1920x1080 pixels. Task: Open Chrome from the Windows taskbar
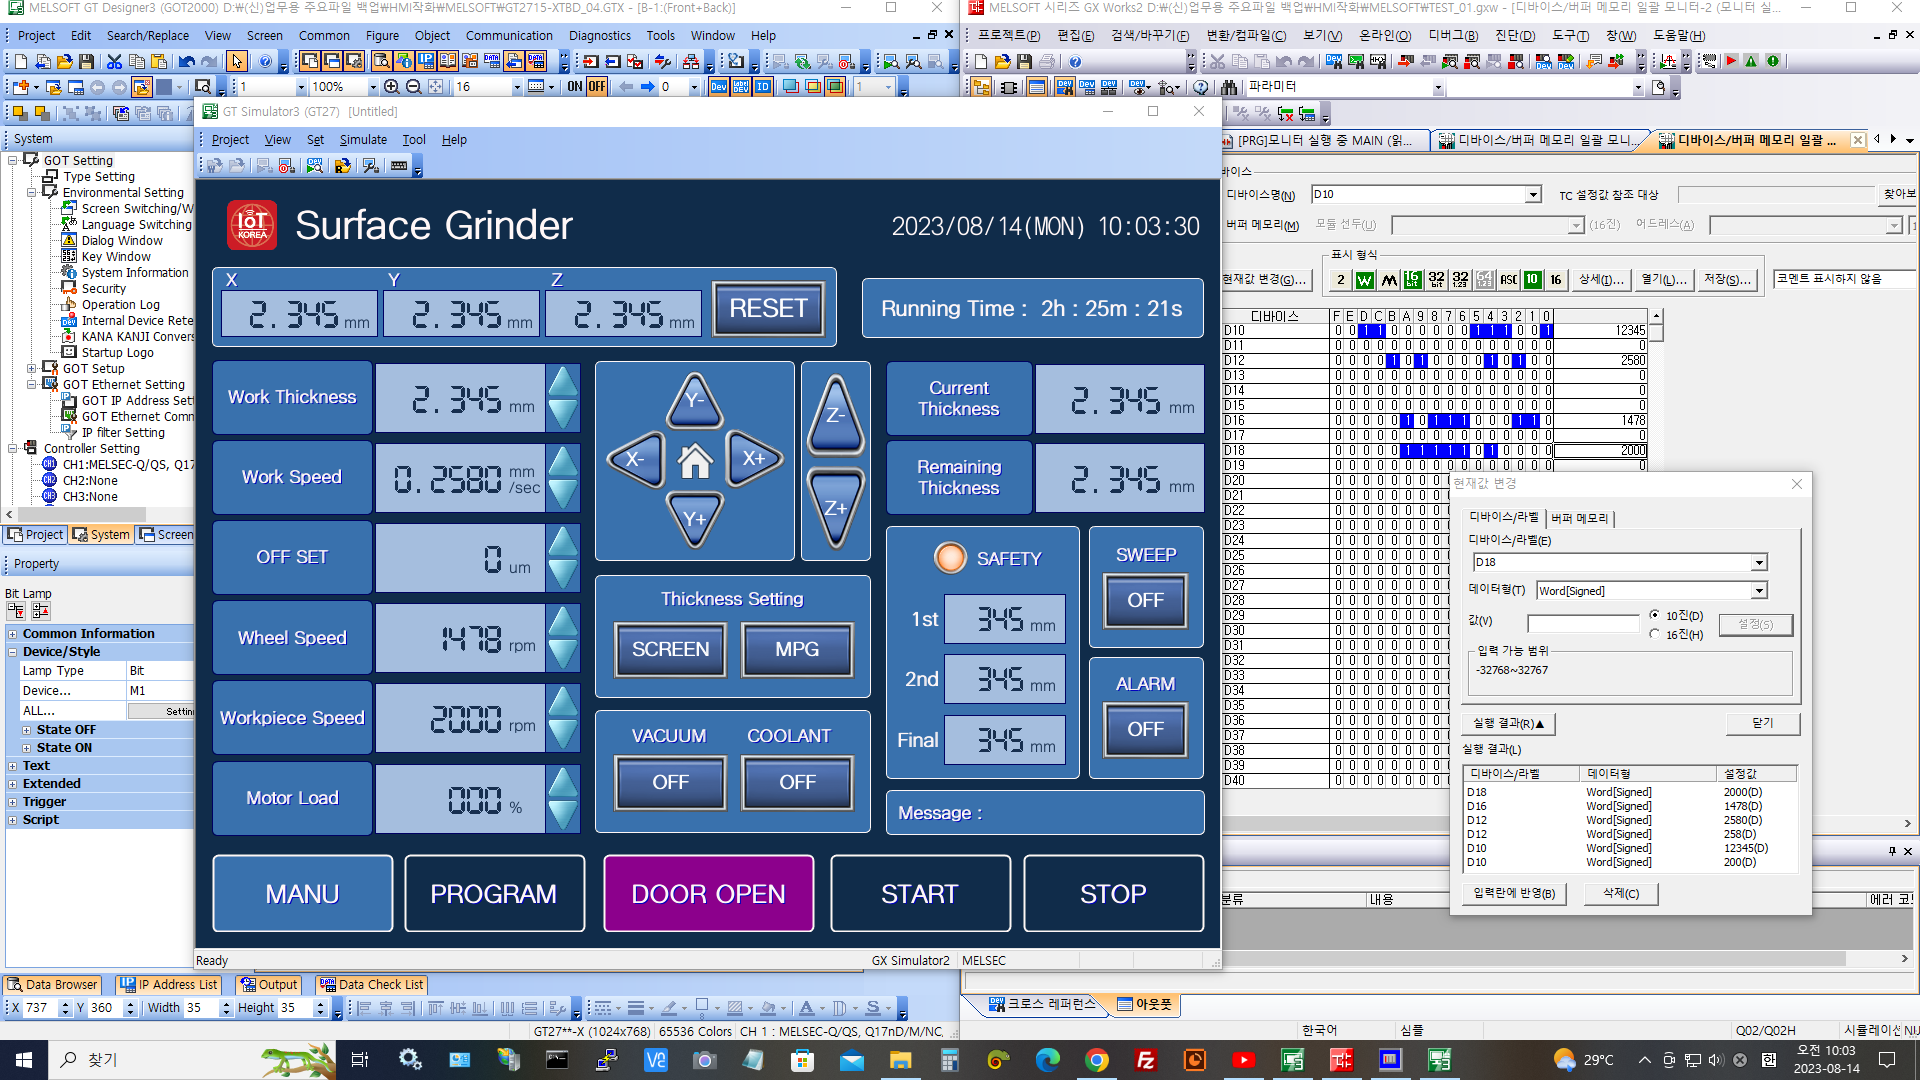pos(1097,1060)
